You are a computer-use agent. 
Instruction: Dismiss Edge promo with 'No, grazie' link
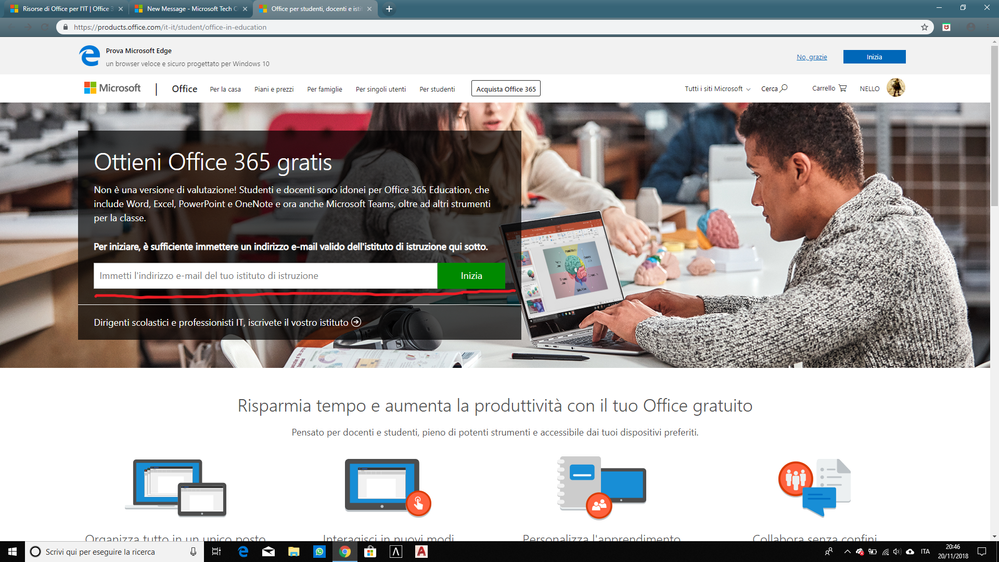point(812,57)
